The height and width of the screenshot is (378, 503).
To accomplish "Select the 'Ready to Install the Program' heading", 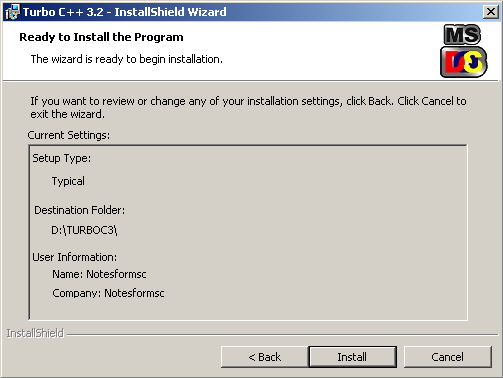I will (101, 37).
